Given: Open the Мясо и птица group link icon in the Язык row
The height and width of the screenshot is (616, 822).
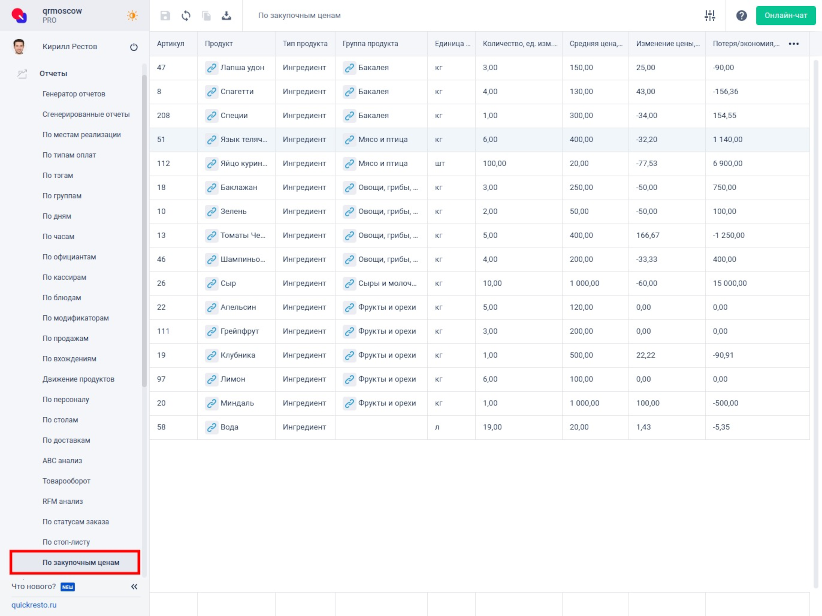Looking at the screenshot, I should coord(349,140).
